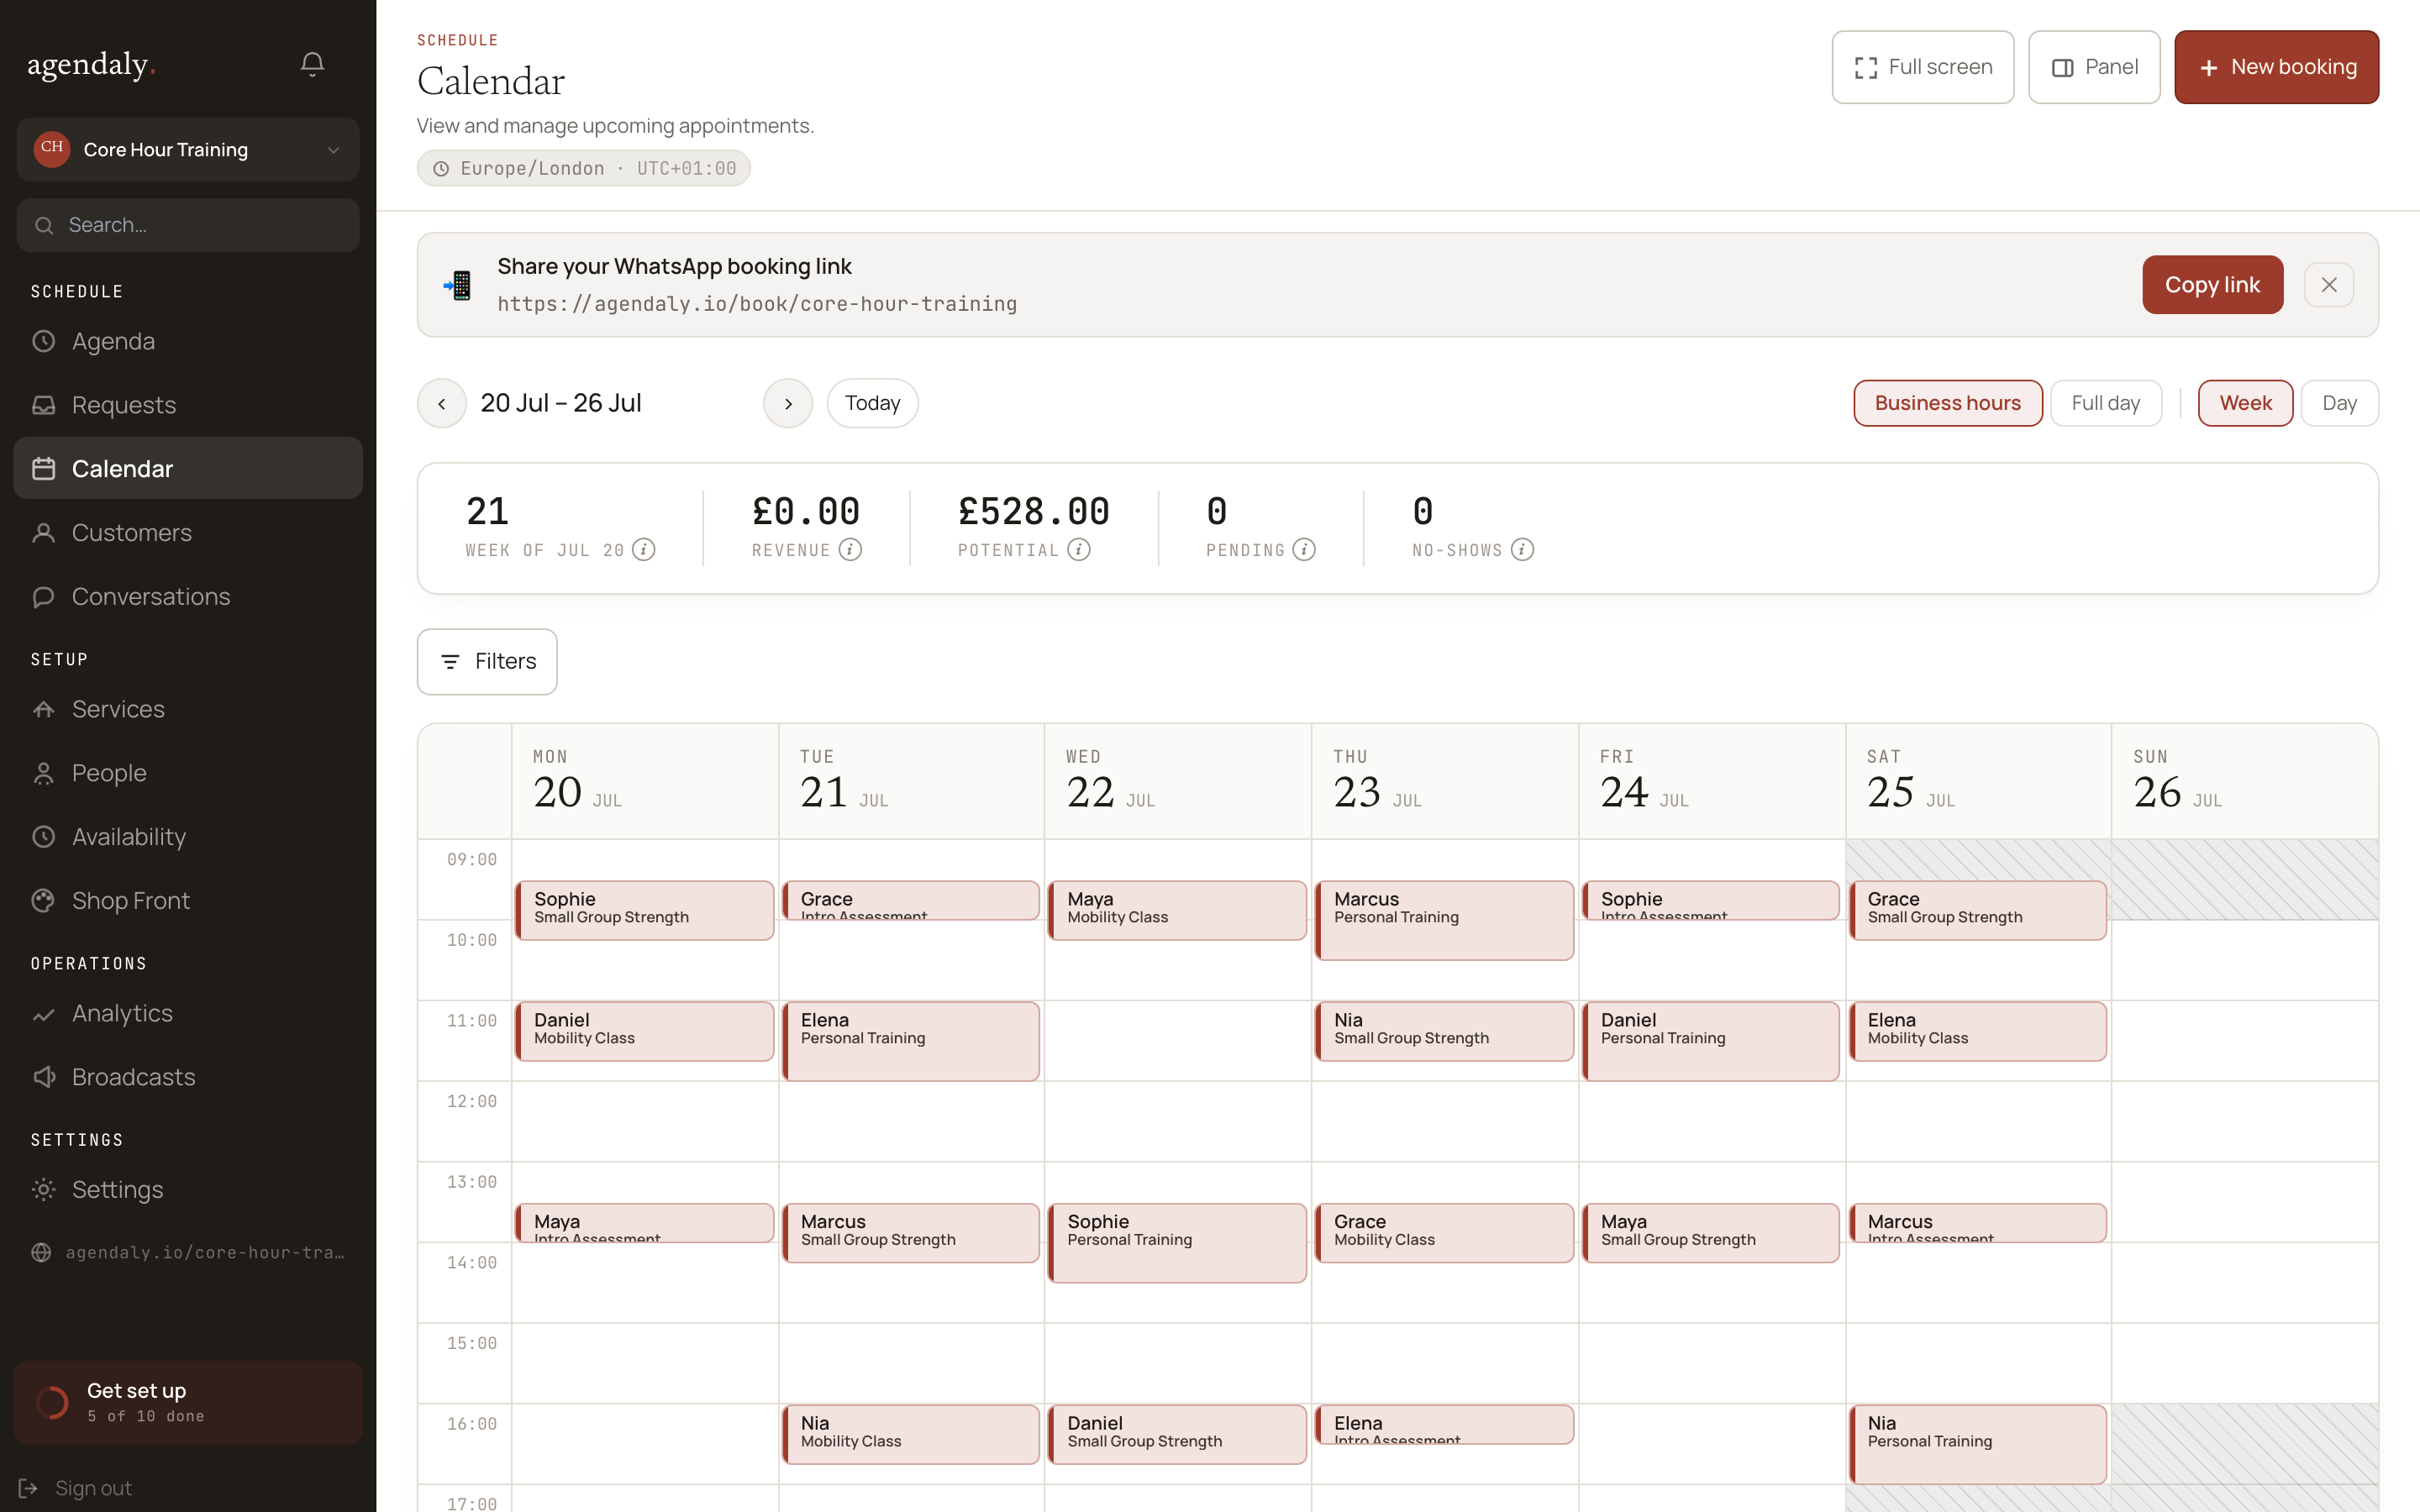2420x1512 pixels.
Task: Select Calendar in the sidebar
Action: tap(188, 468)
